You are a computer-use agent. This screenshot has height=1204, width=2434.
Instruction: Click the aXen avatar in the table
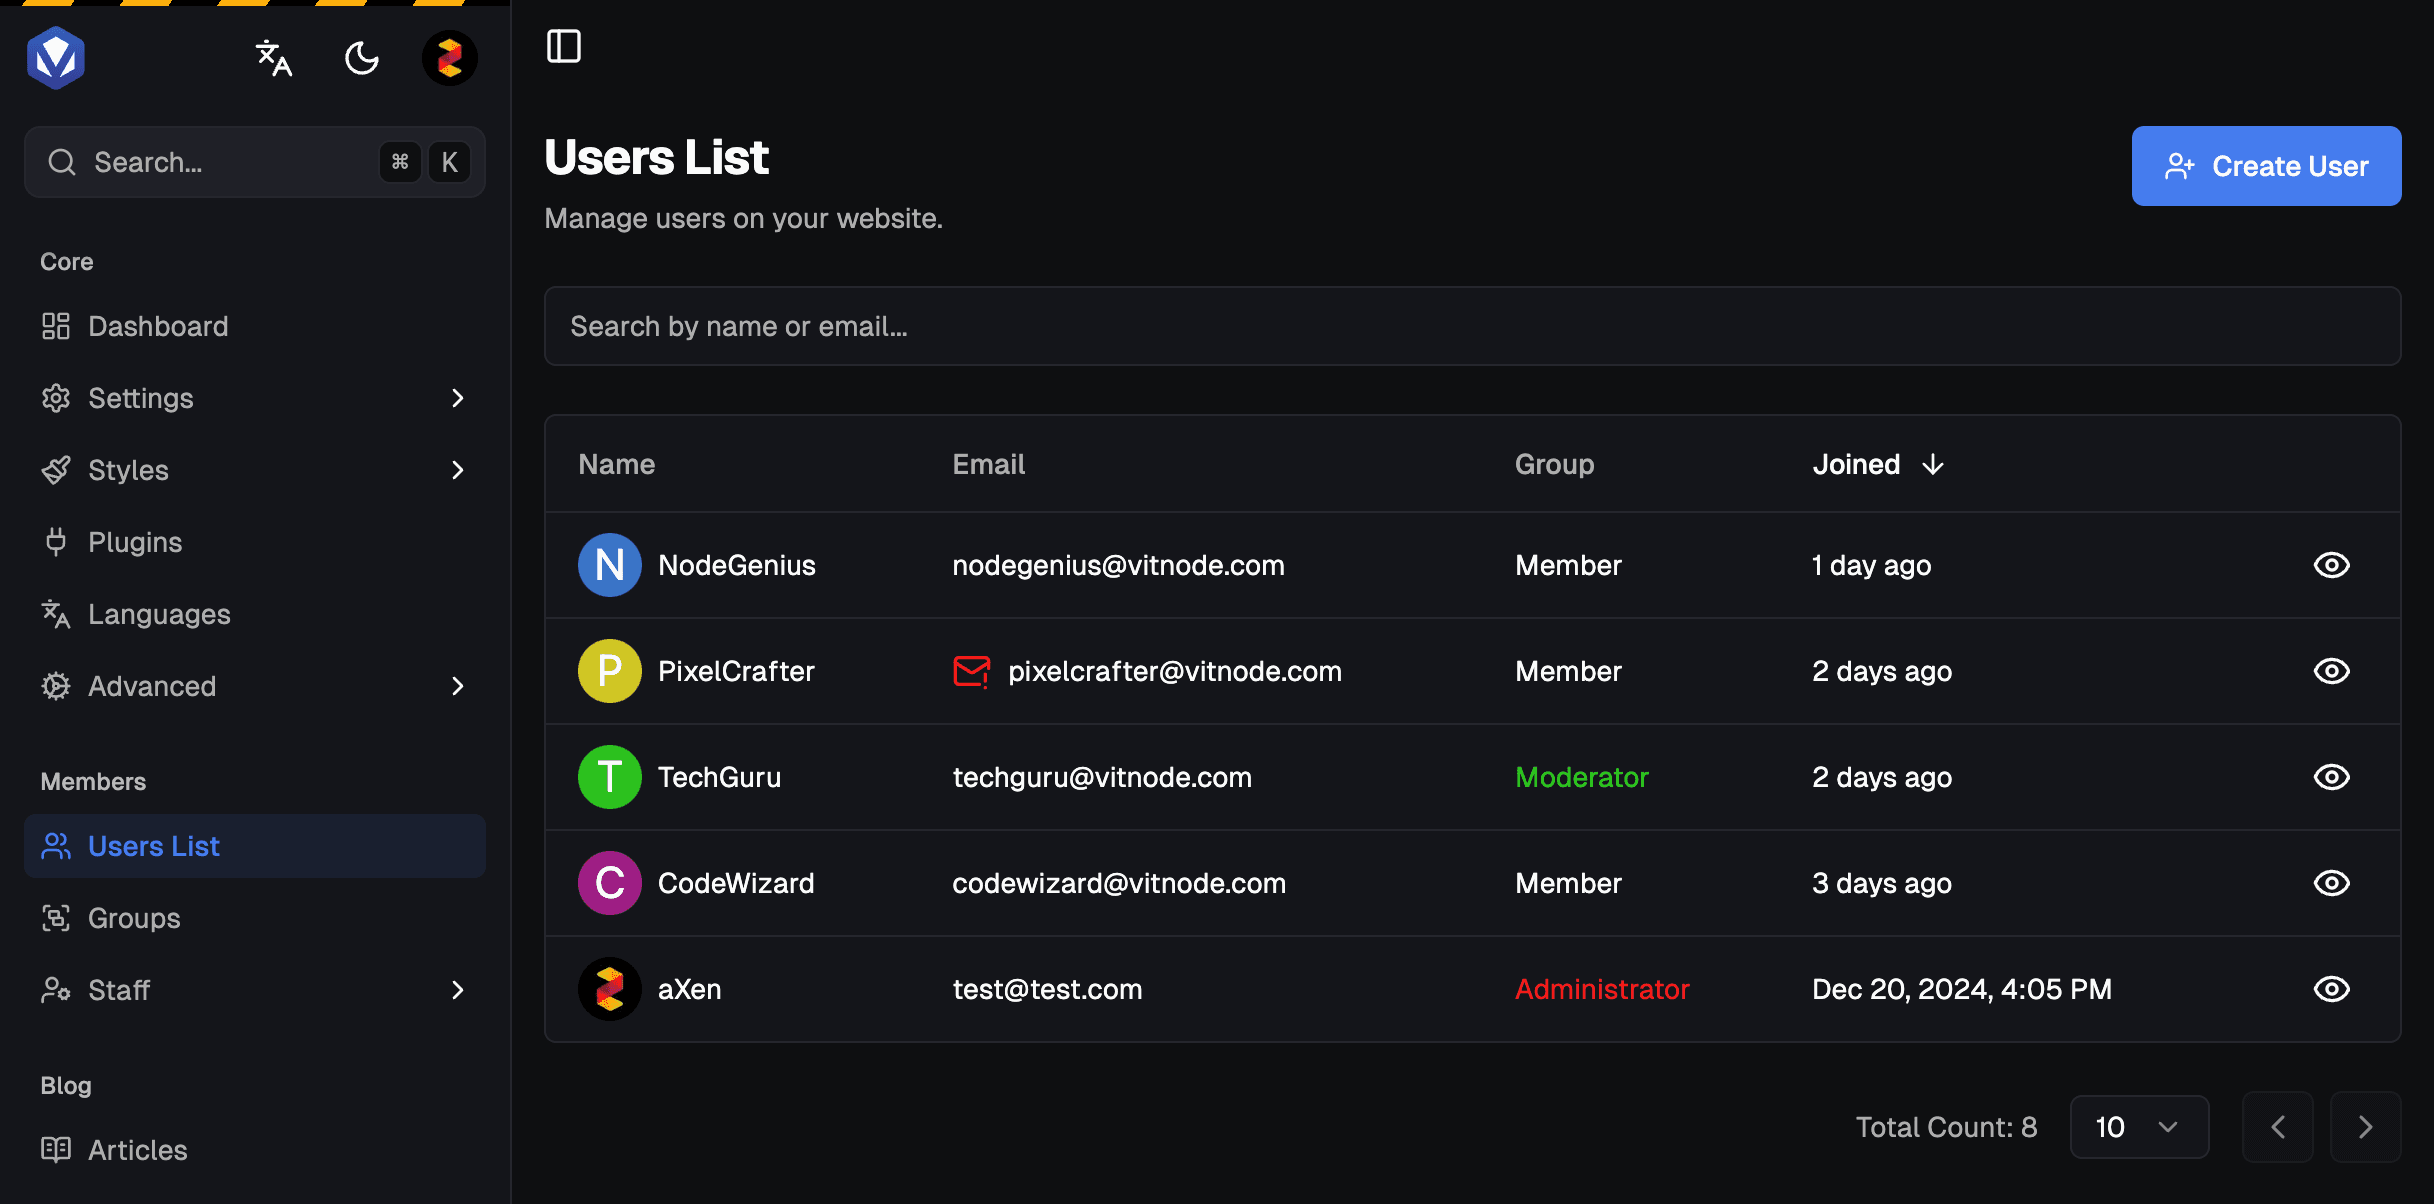coord(610,989)
